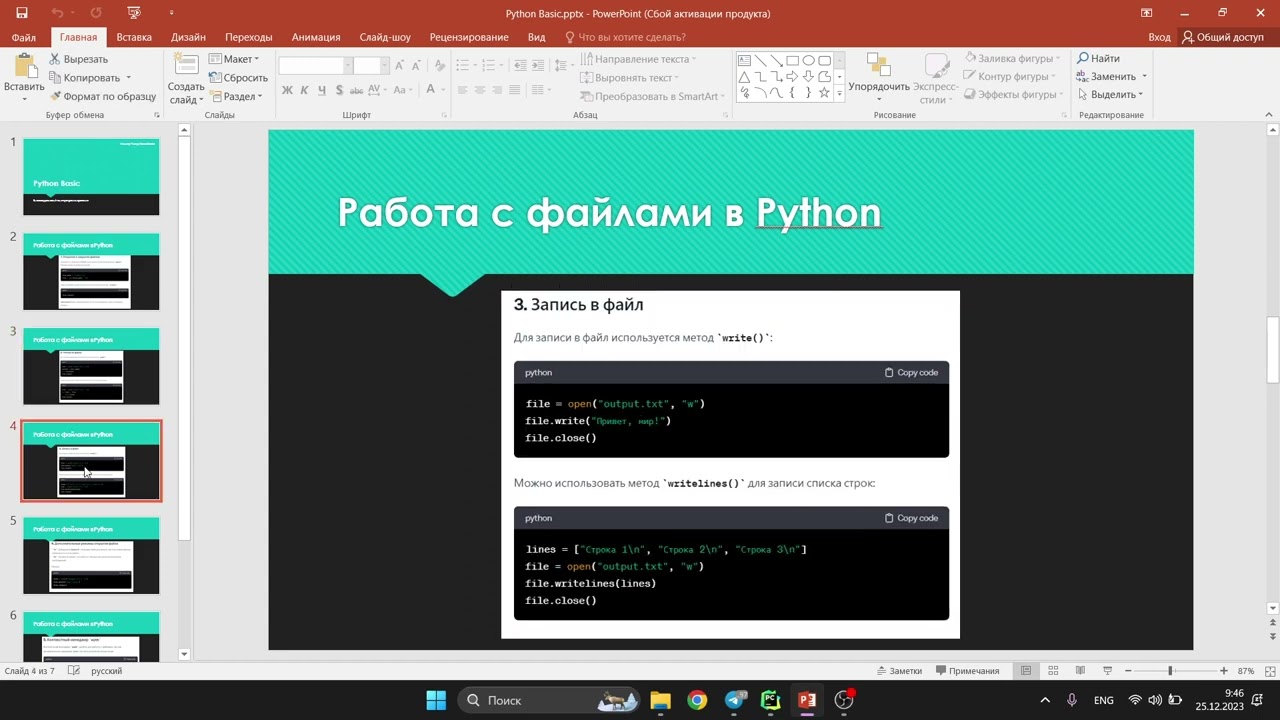Image resolution: width=1280 pixels, height=720 pixels.
Task: Click zoom slider handle in status bar
Action: (1170, 671)
